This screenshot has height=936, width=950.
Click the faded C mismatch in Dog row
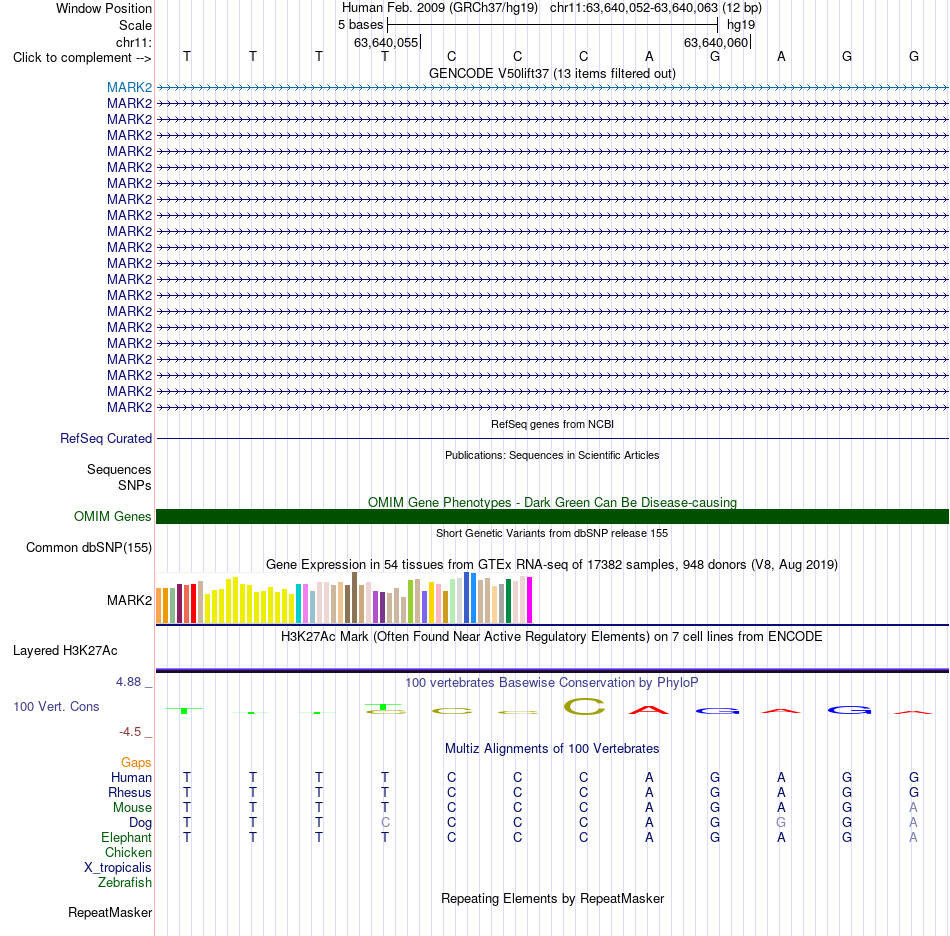(x=385, y=823)
